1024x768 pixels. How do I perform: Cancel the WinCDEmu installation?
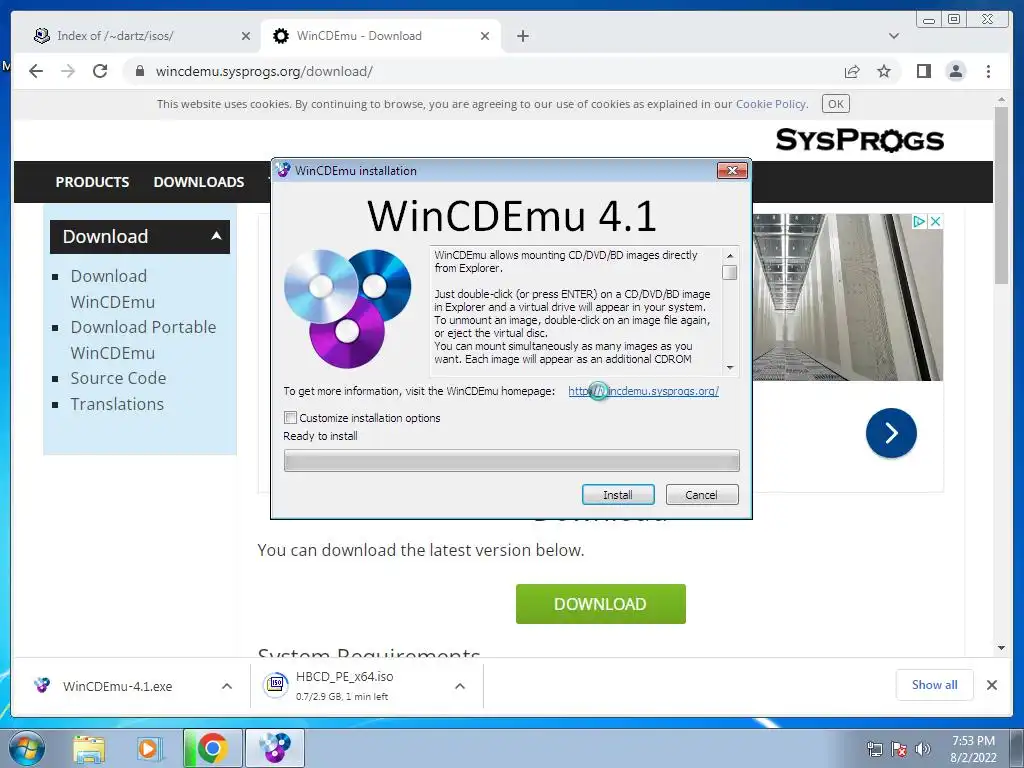[x=701, y=495]
